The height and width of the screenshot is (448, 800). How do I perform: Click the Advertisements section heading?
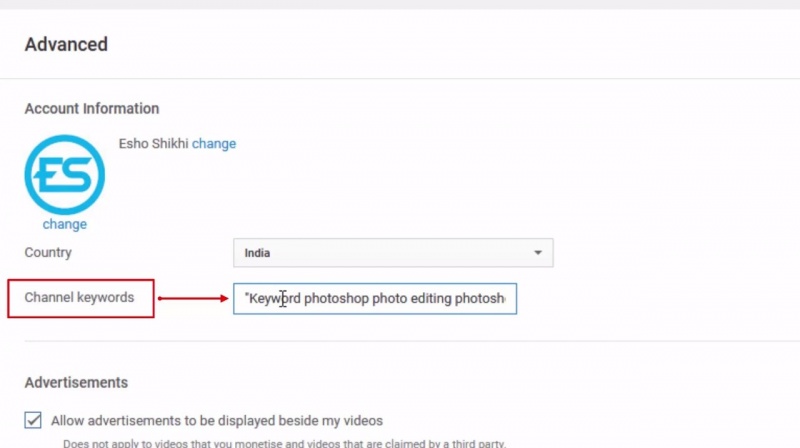(76, 382)
